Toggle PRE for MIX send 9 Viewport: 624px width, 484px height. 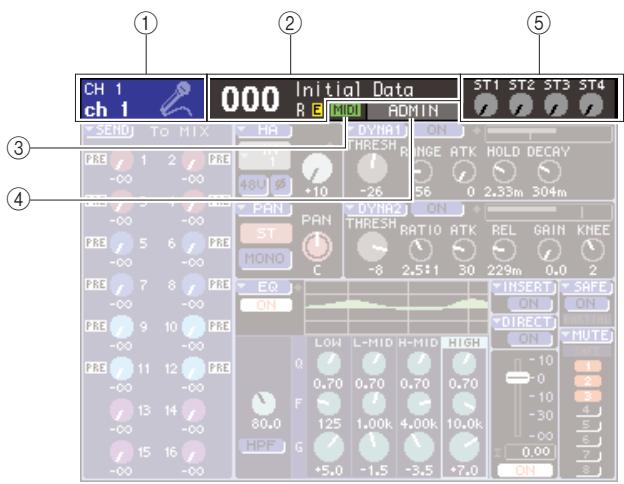point(96,326)
